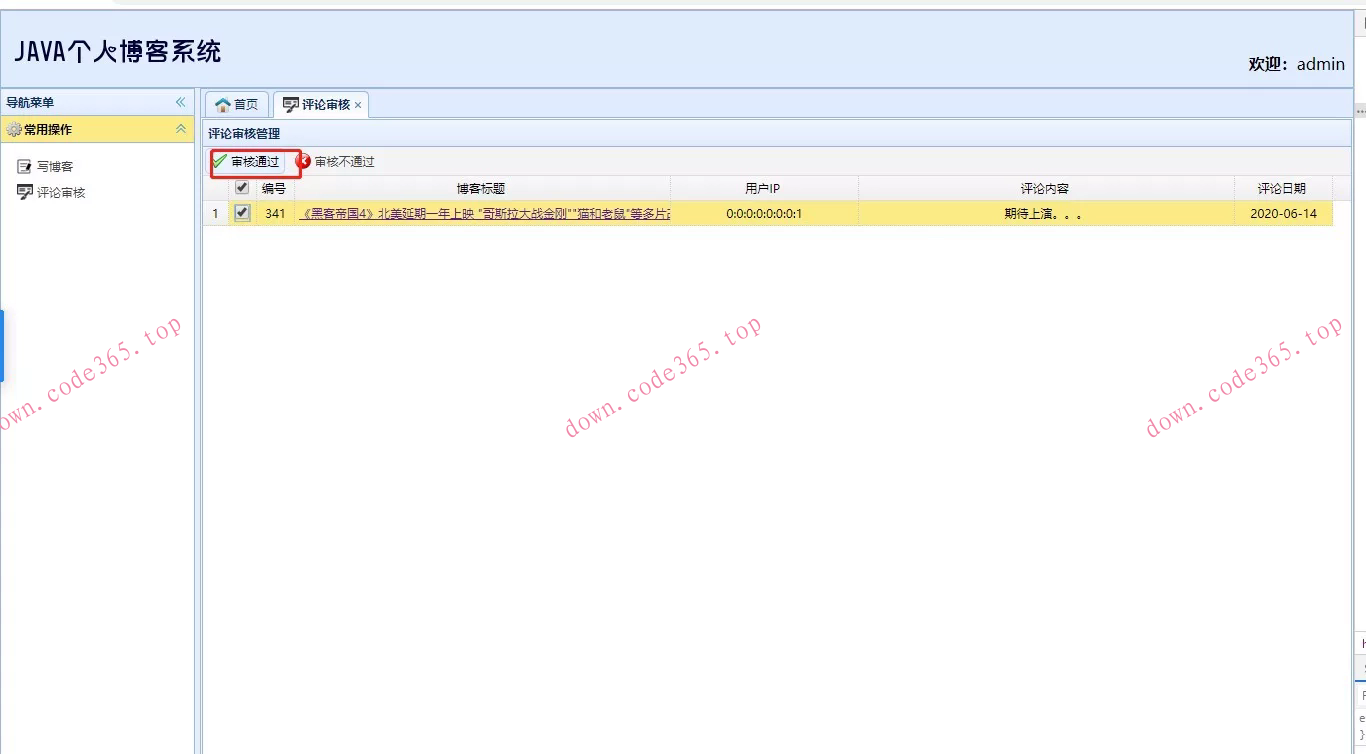Toggle the select-all checkbox in grid header
Screen dimensions: 1366x754
(242, 187)
